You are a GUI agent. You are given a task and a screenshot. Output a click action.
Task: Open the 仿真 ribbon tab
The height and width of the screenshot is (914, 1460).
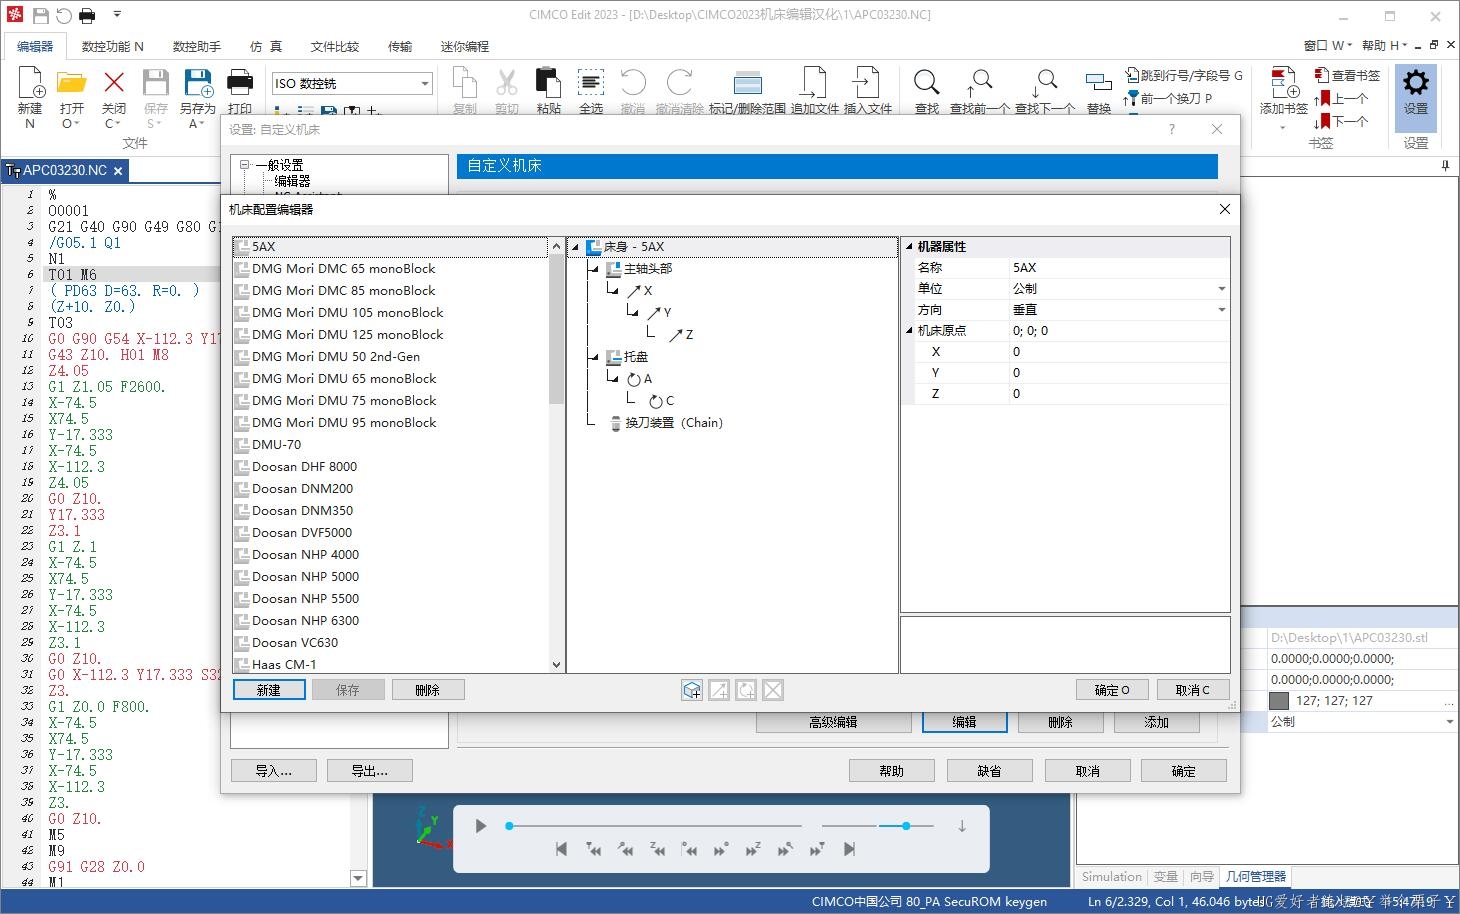click(x=266, y=46)
